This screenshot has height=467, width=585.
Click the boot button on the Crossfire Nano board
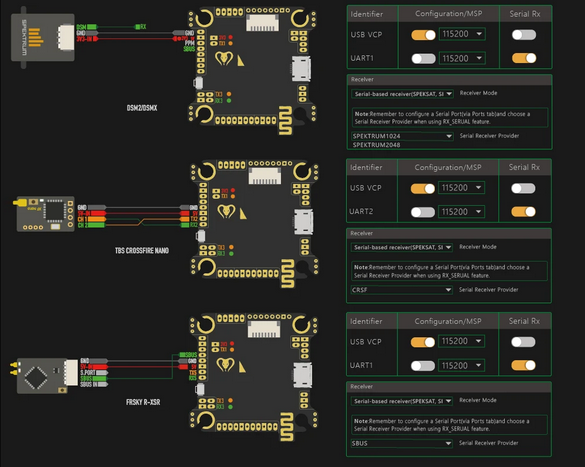click(201, 236)
